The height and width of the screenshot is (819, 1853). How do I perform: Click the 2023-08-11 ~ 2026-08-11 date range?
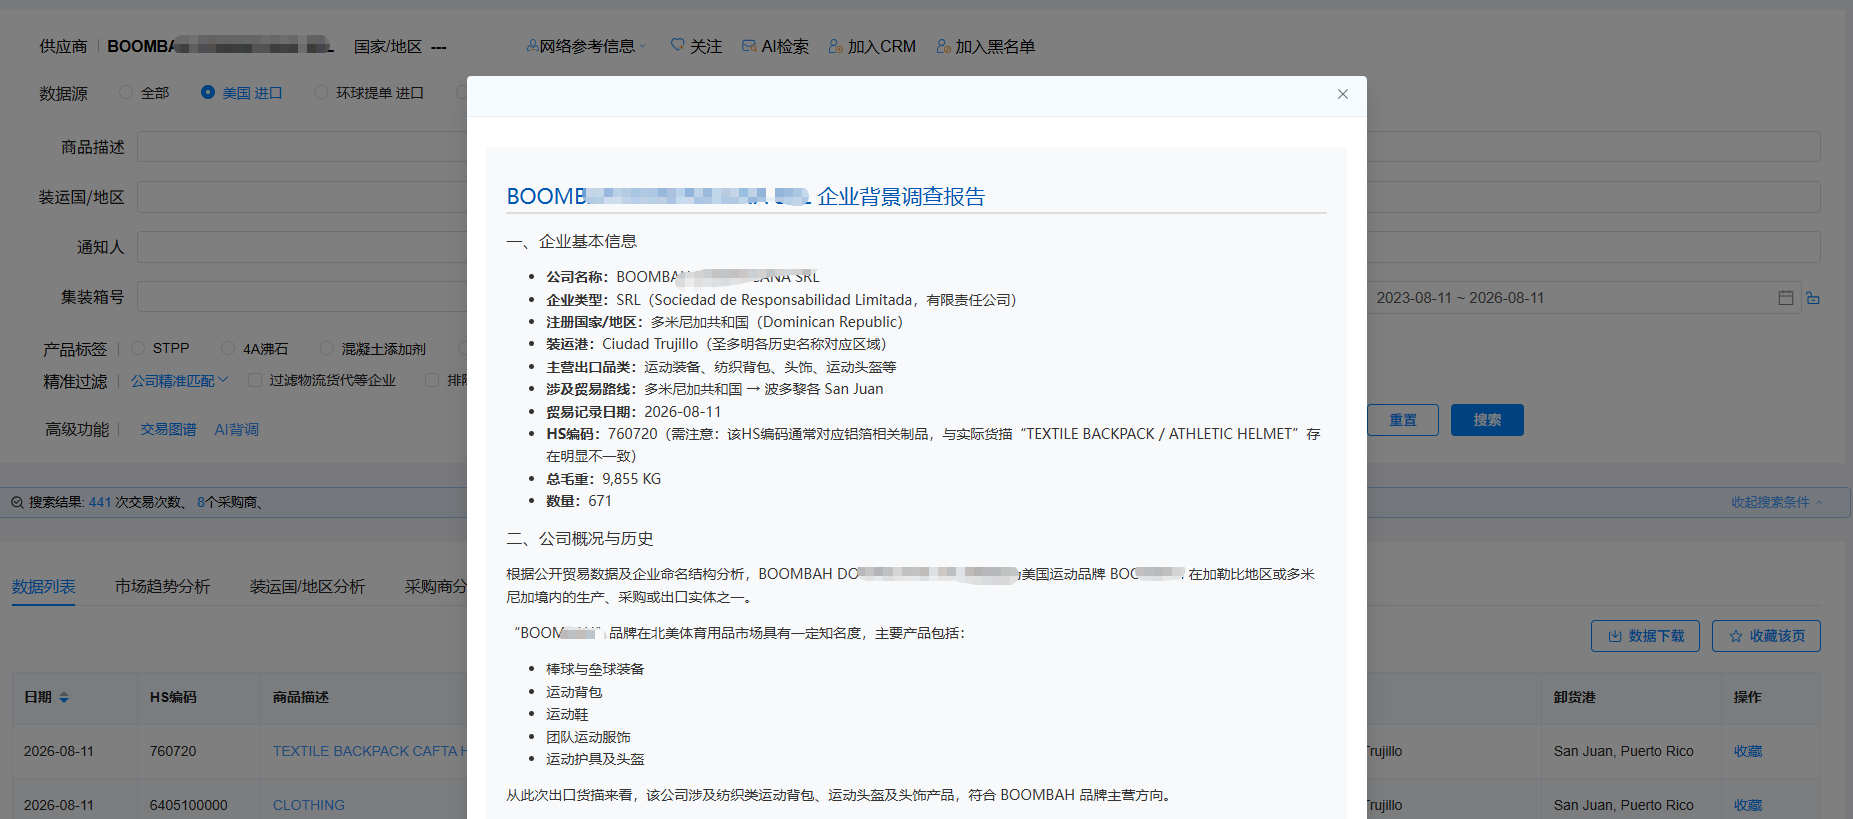point(1460,298)
